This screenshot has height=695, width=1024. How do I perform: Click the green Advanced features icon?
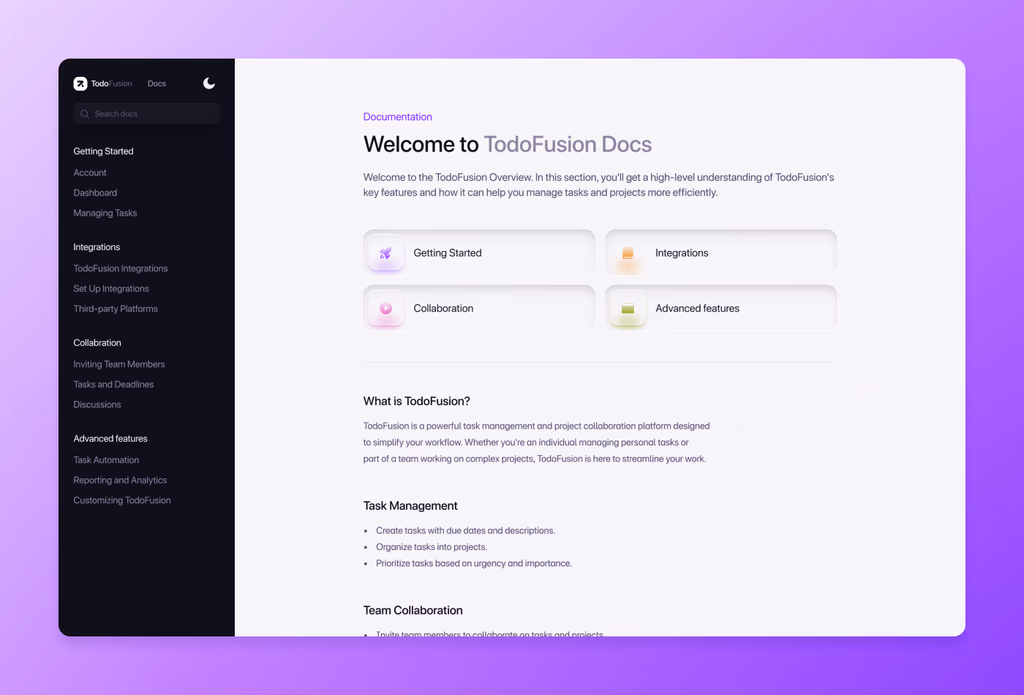click(x=628, y=309)
